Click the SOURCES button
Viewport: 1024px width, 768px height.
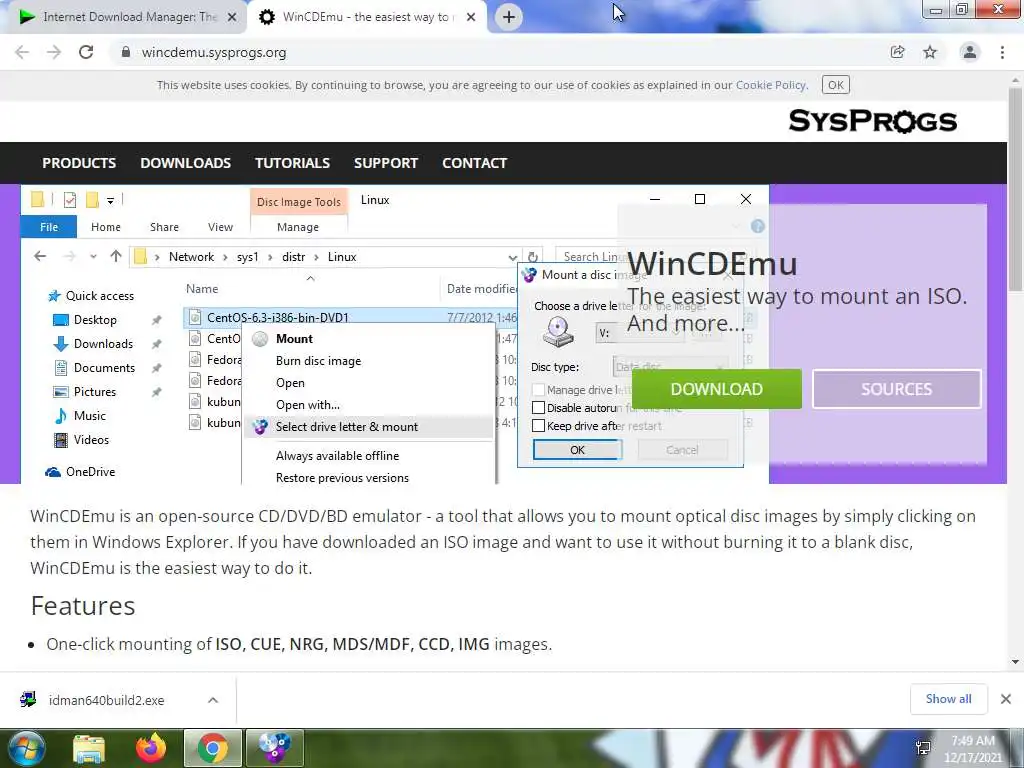[897, 389]
